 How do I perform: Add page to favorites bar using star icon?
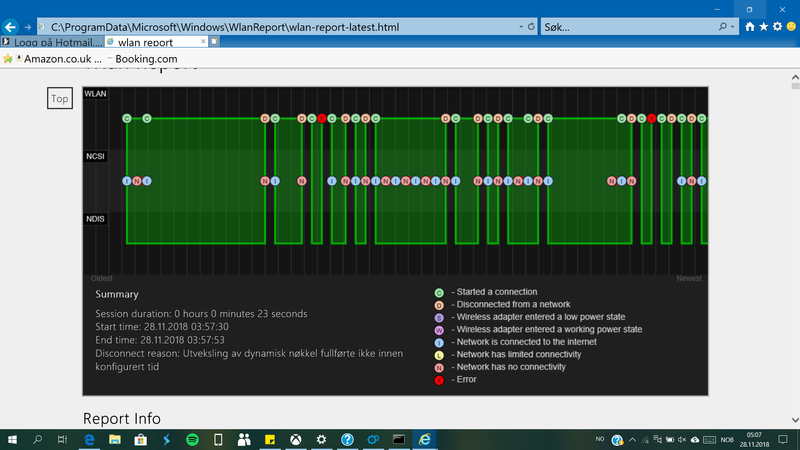tap(8, 59)
